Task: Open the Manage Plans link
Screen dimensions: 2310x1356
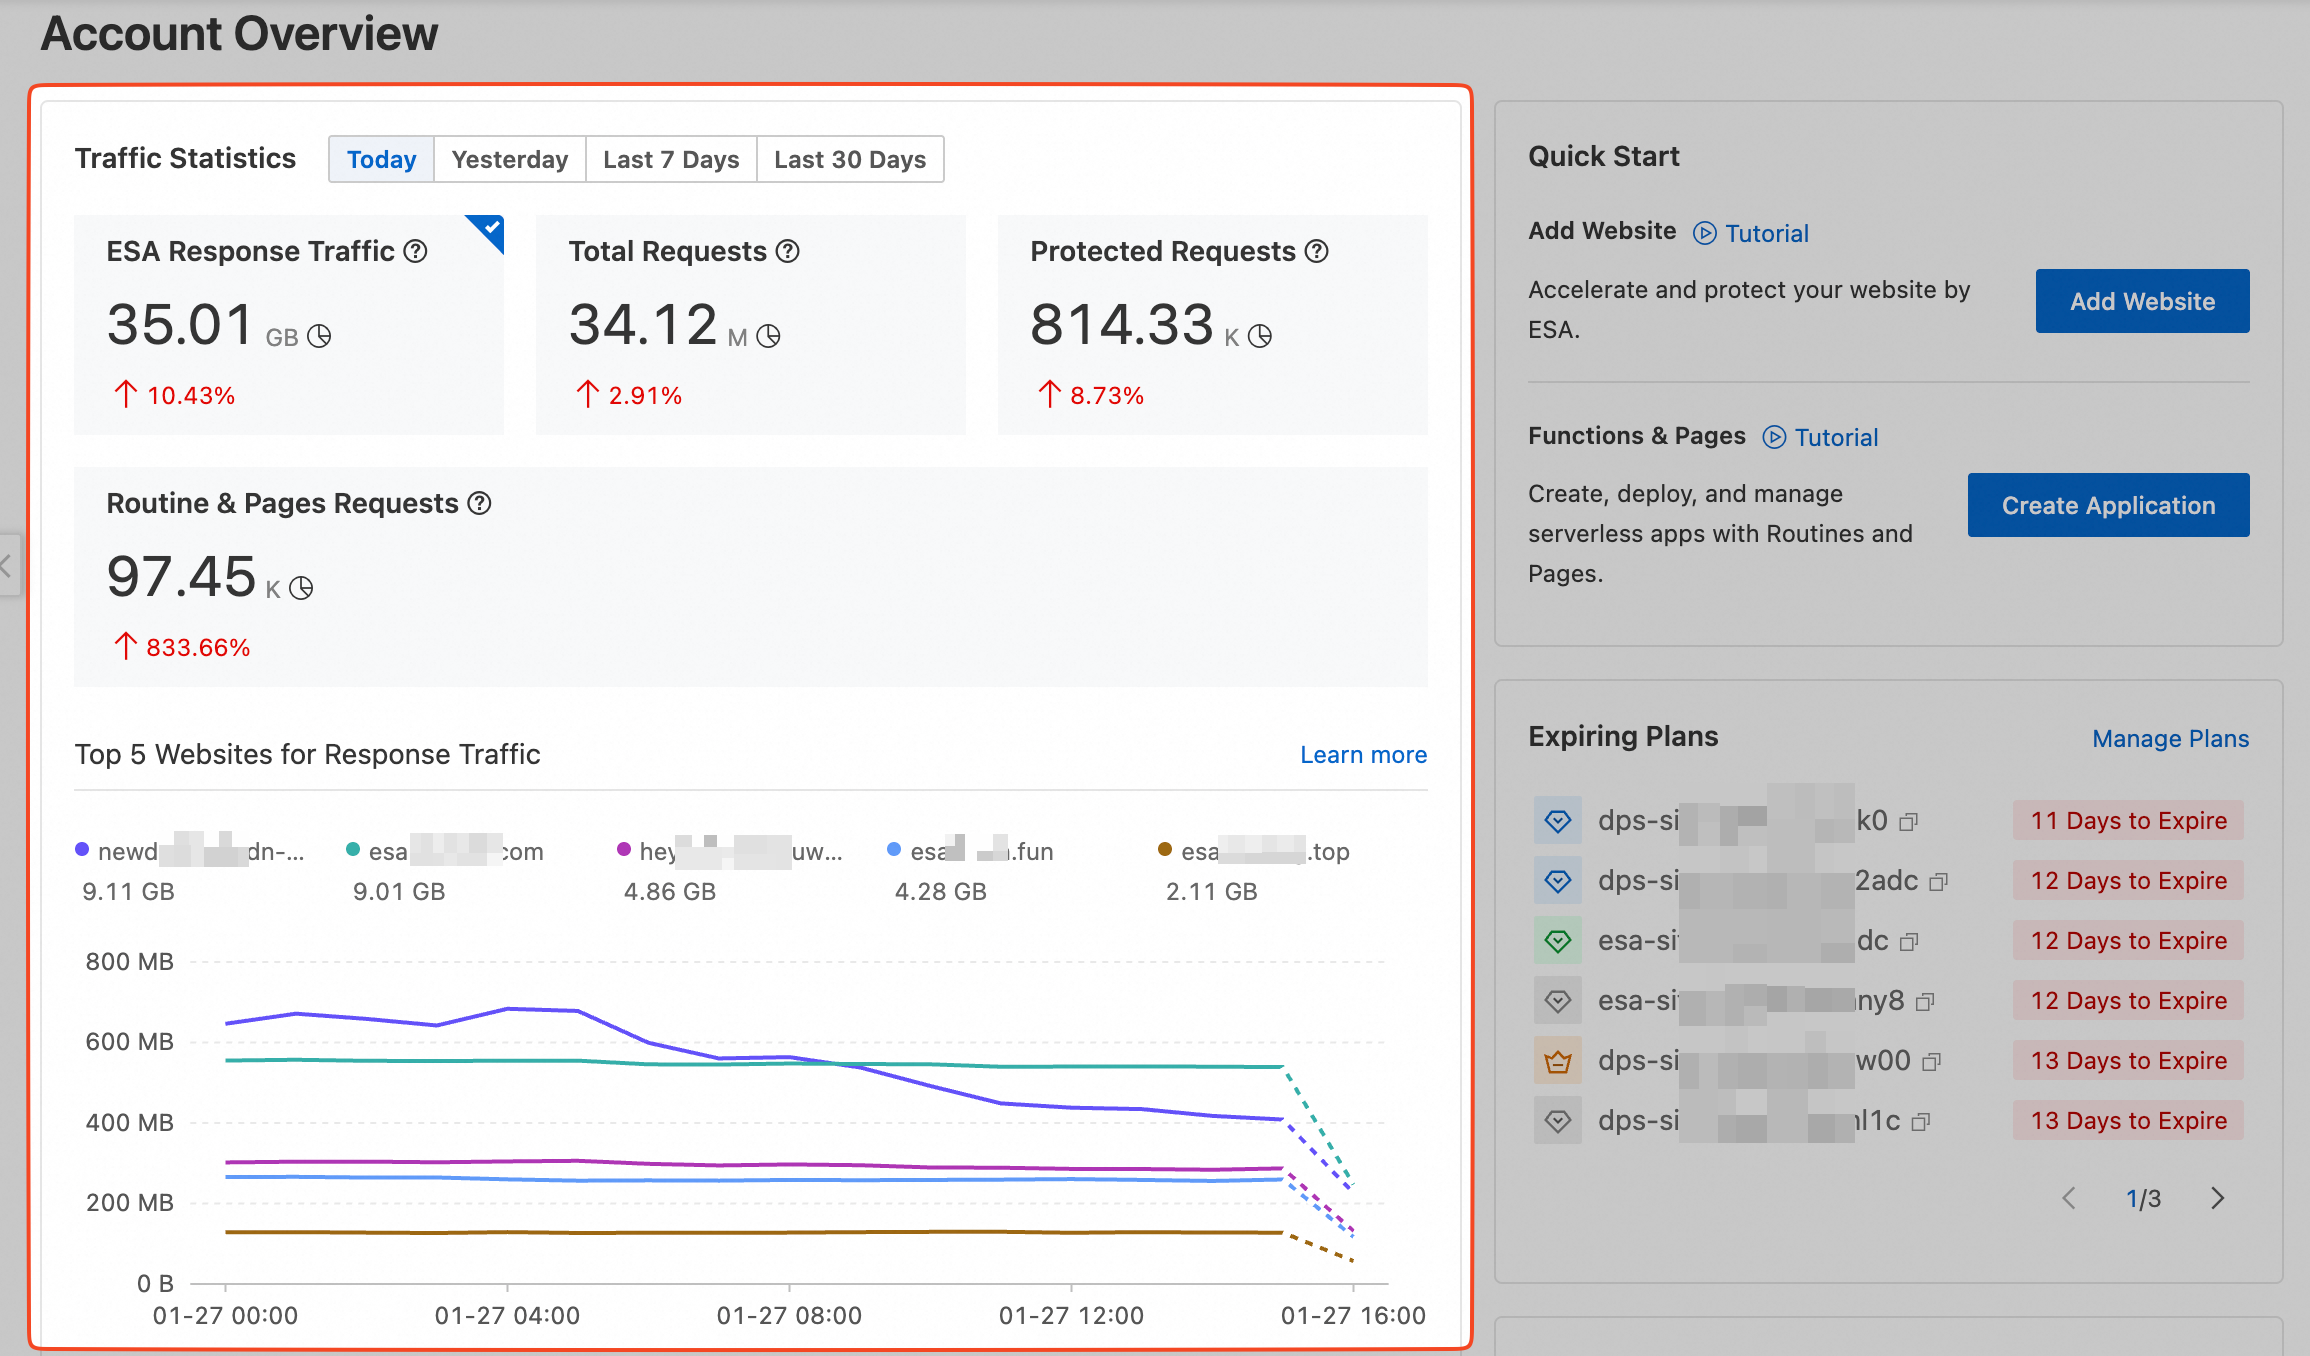Action: pos(2170,738)
